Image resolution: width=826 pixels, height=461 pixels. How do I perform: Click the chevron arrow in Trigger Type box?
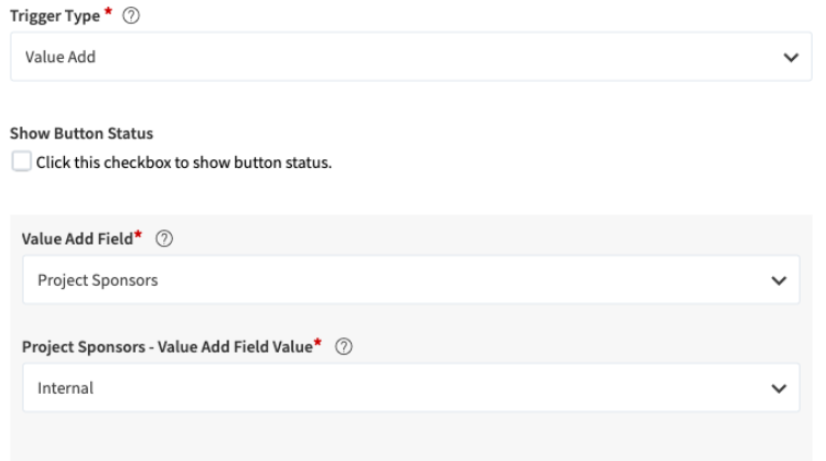click(790, 58)
